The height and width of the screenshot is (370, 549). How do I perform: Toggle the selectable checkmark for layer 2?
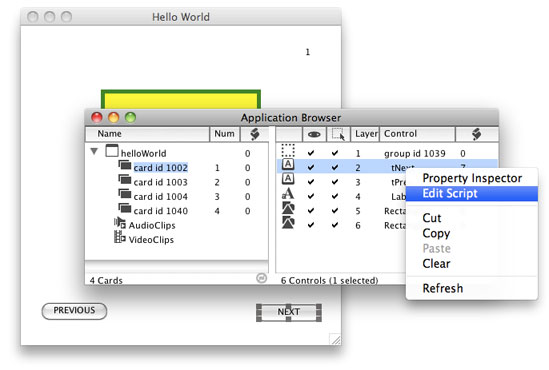(335, 168)
